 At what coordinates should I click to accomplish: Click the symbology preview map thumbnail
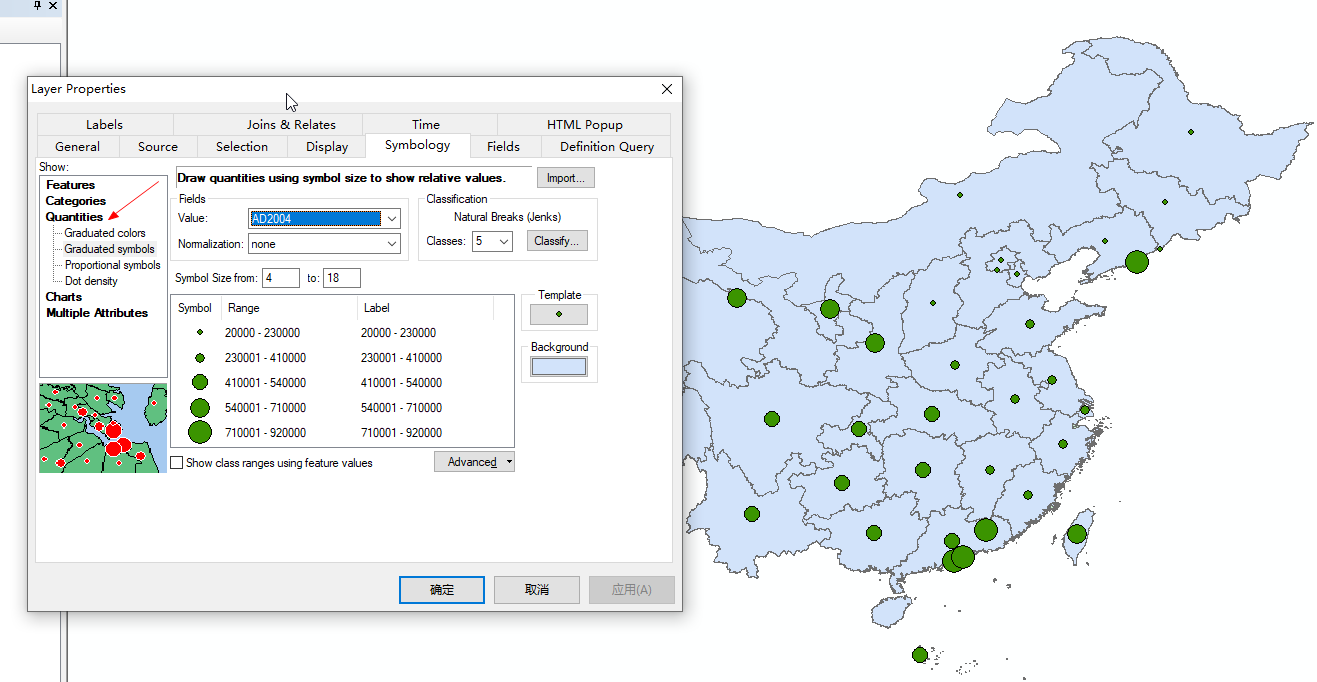click(103, 428)
